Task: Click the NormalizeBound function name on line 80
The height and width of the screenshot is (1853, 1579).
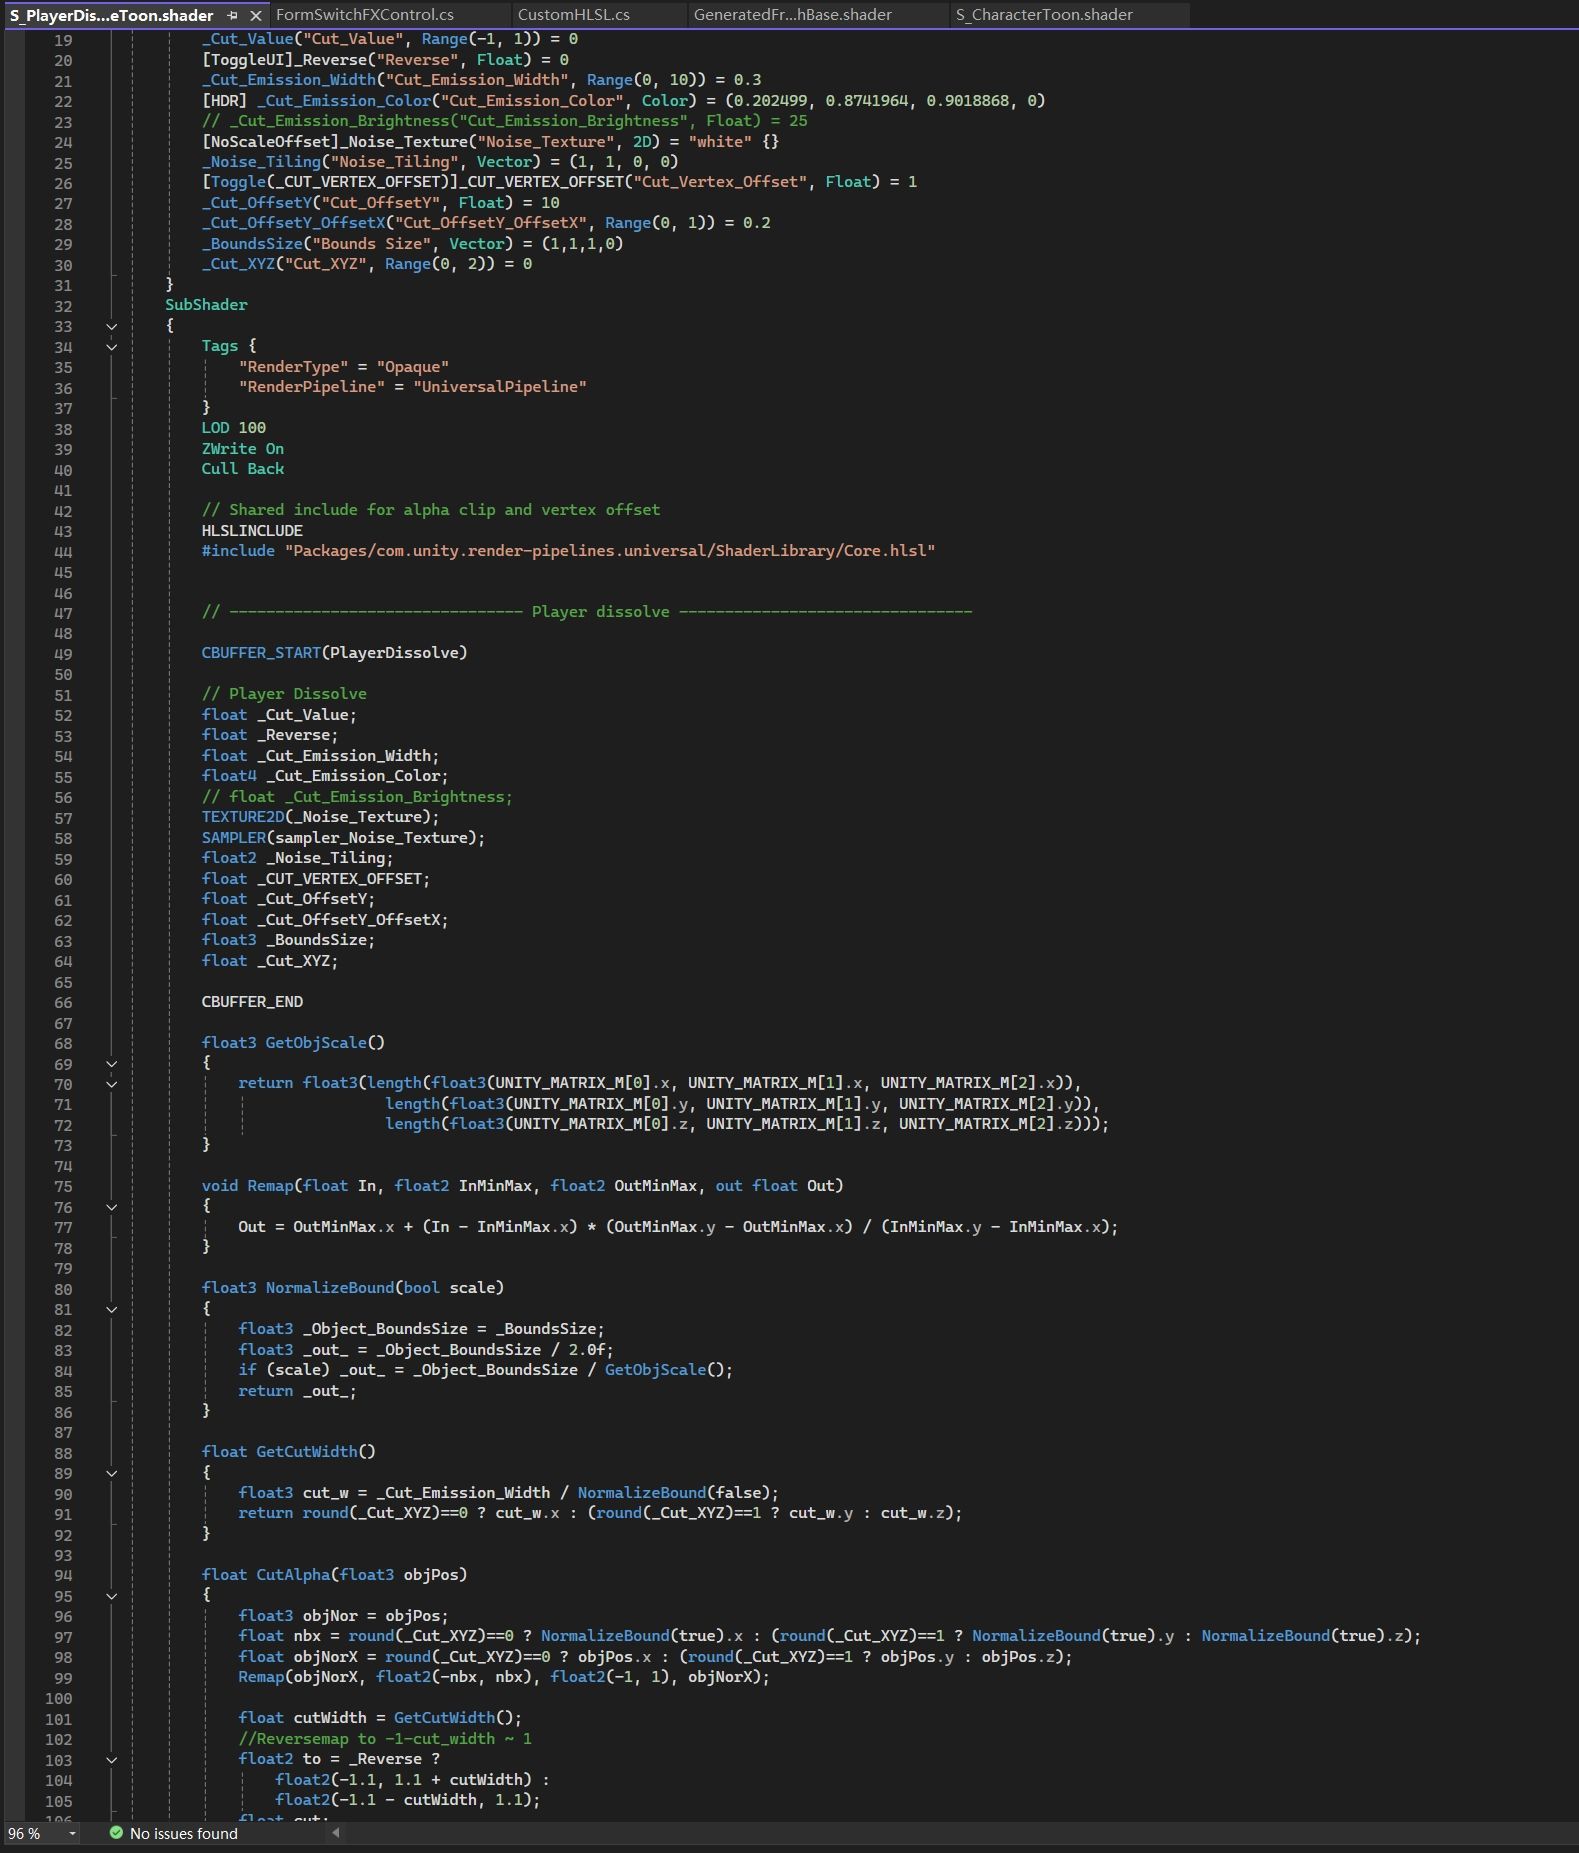Action: click(329, 1287)
